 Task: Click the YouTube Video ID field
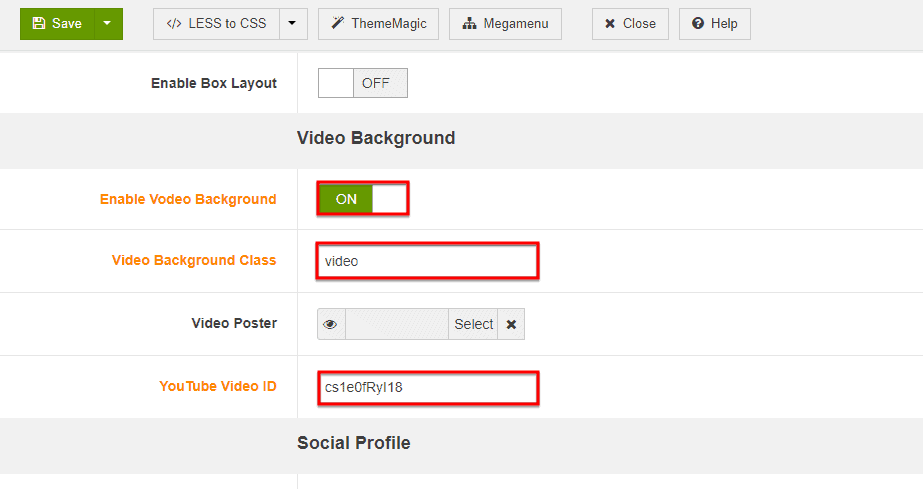click(428, 387)
